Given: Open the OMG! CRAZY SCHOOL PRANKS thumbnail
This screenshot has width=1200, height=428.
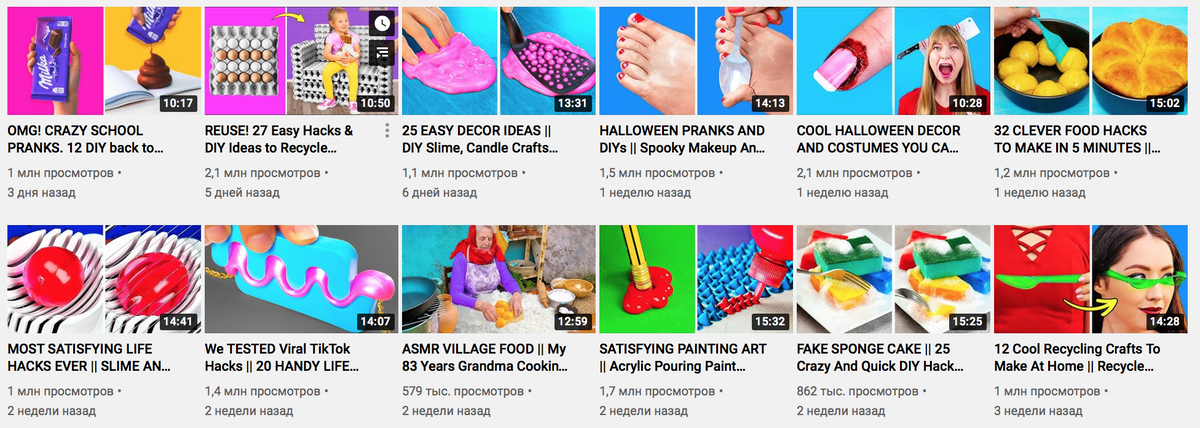Looking at the screenshot, I should [x=104, y=61].
